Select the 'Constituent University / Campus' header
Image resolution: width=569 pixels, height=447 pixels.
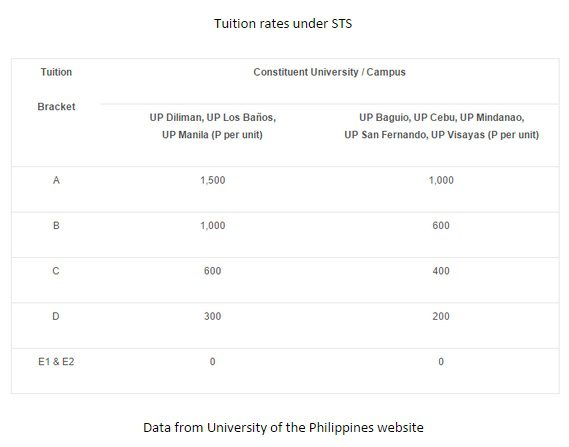[x=329, y=72]
